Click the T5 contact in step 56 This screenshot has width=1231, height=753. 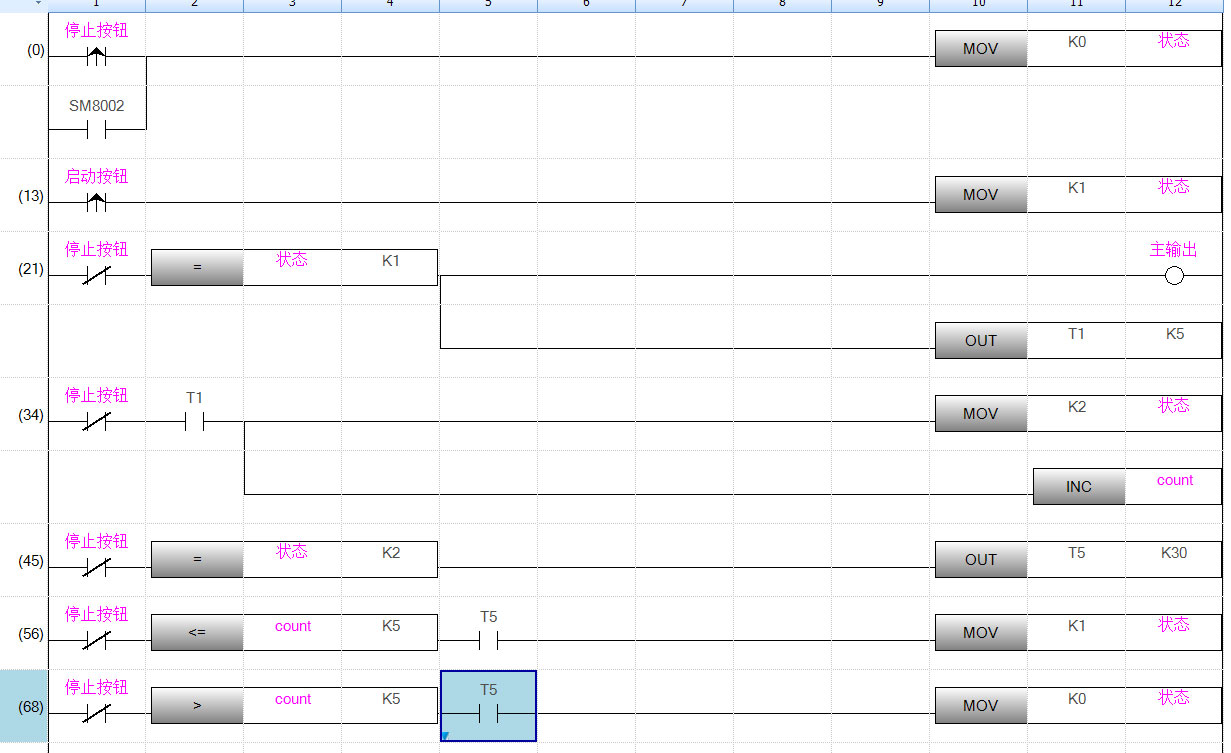pyautogui.click(x=488, y=641)
